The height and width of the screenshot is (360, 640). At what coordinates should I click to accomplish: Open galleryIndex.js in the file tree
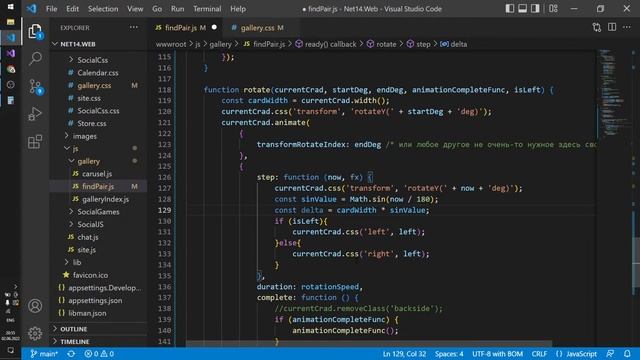(105, 199)
